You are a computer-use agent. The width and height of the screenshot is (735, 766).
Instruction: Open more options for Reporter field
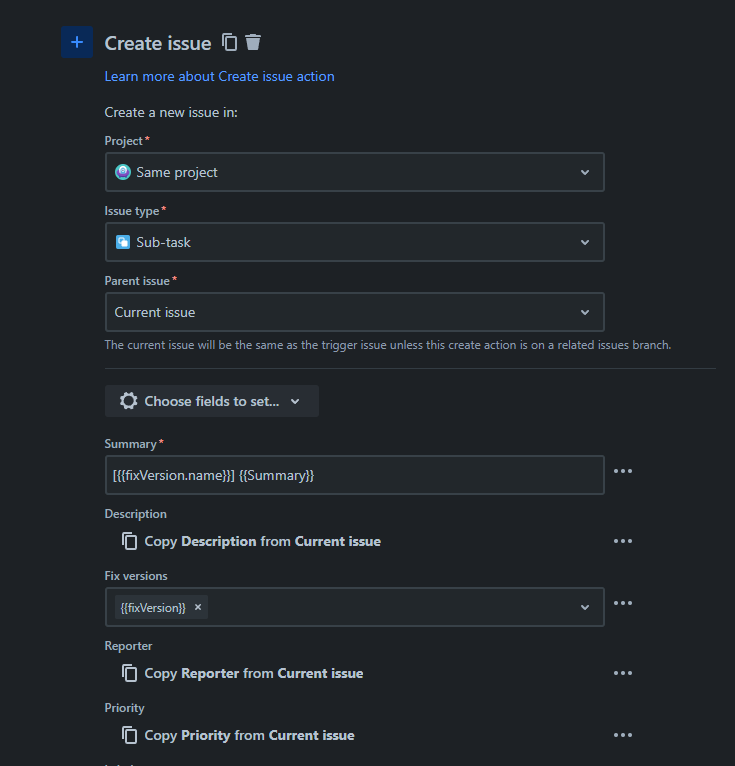tap(623, 673)
